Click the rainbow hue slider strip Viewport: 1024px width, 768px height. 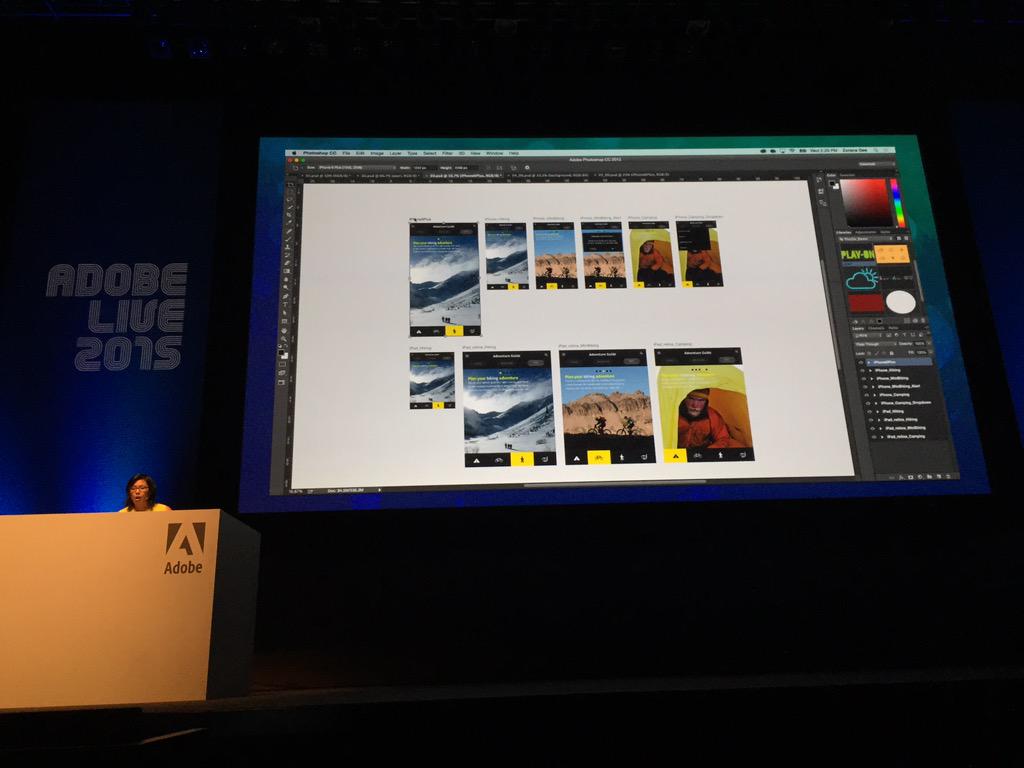click(x=897, y=202)
